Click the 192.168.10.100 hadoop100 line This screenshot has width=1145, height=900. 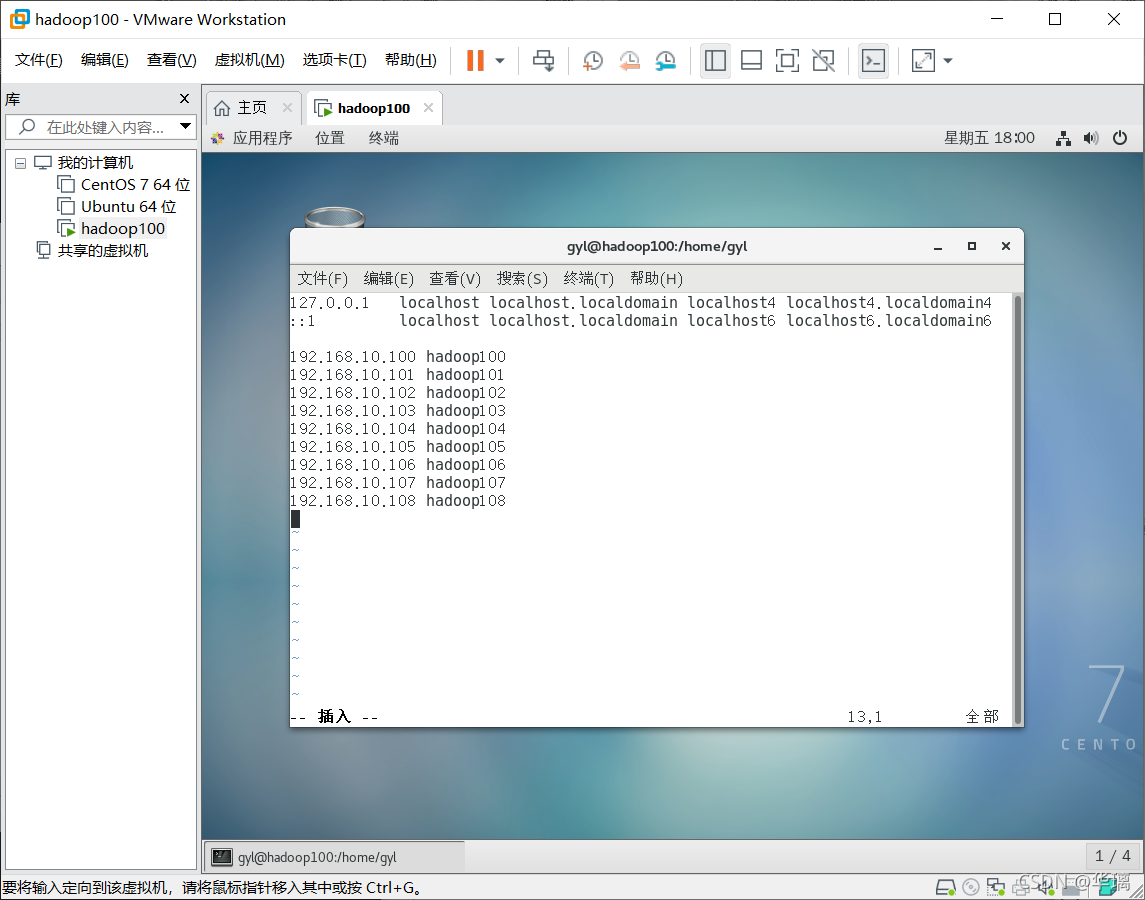click(398, 356)
